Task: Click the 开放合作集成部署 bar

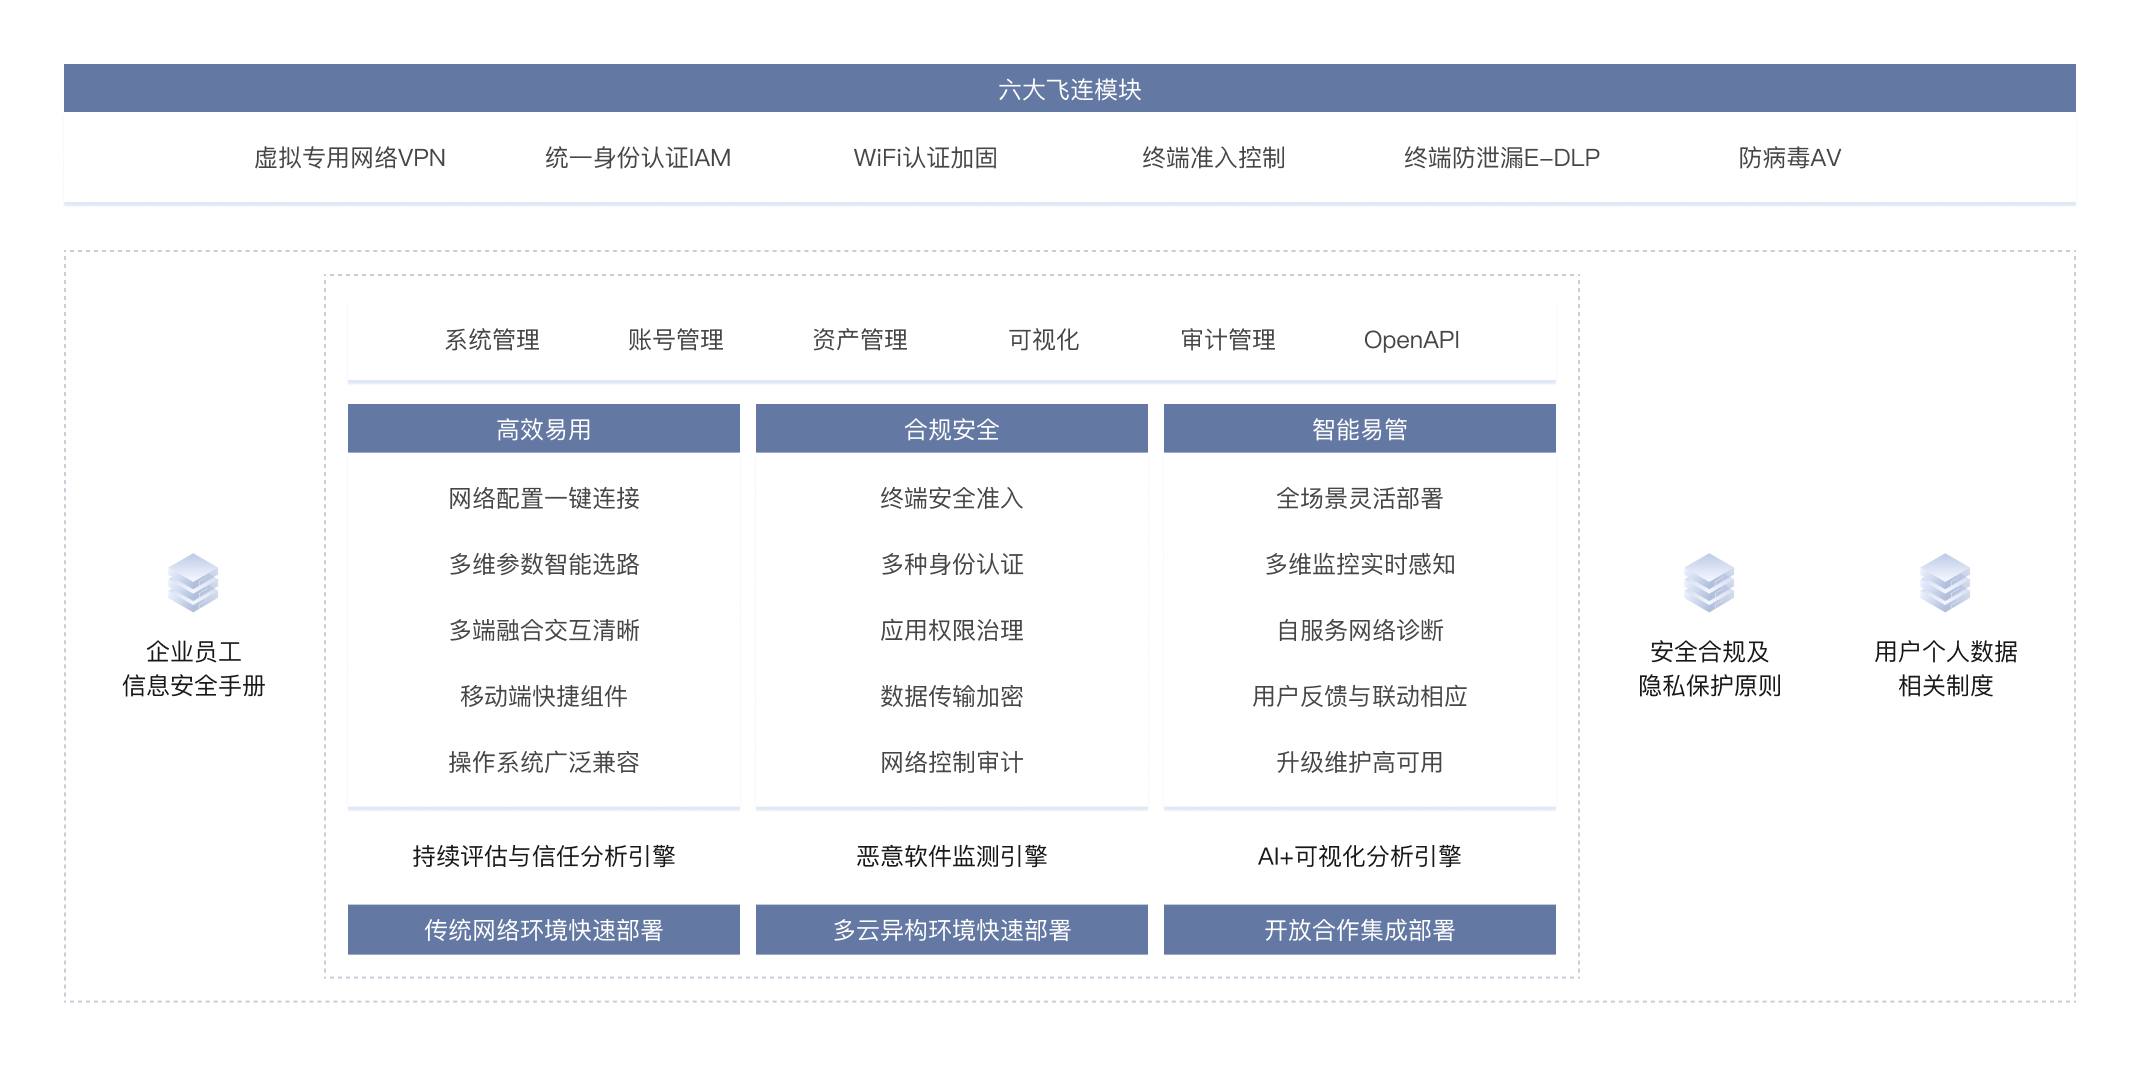Action: (1360, 930)
